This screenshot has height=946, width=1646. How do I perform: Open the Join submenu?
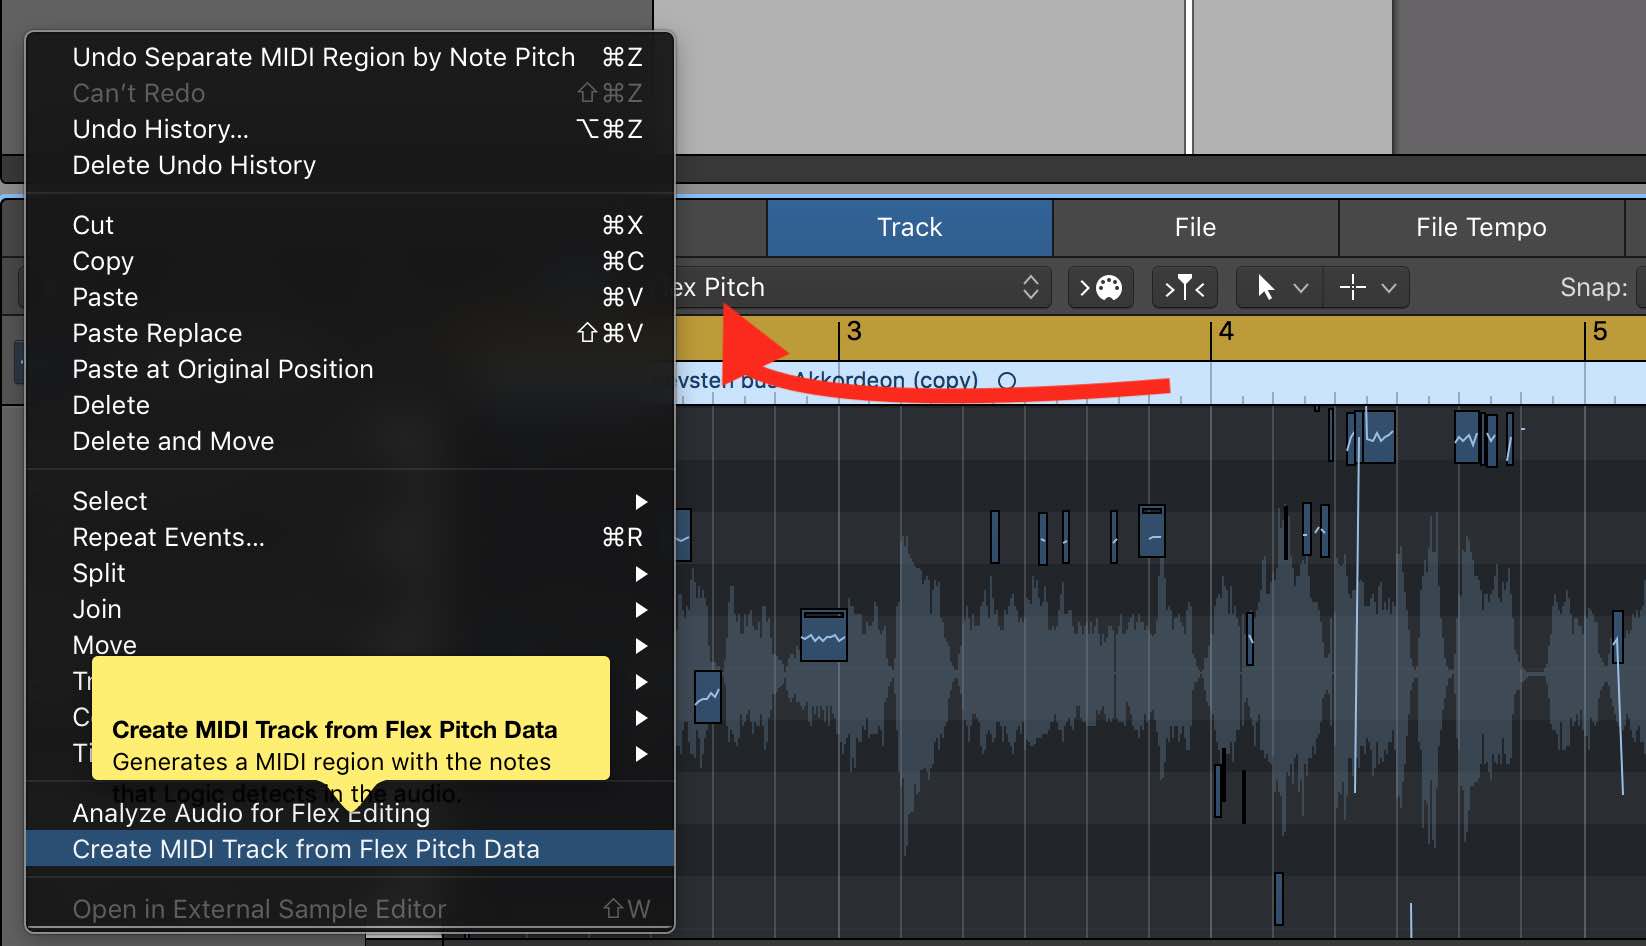point(97,609)
